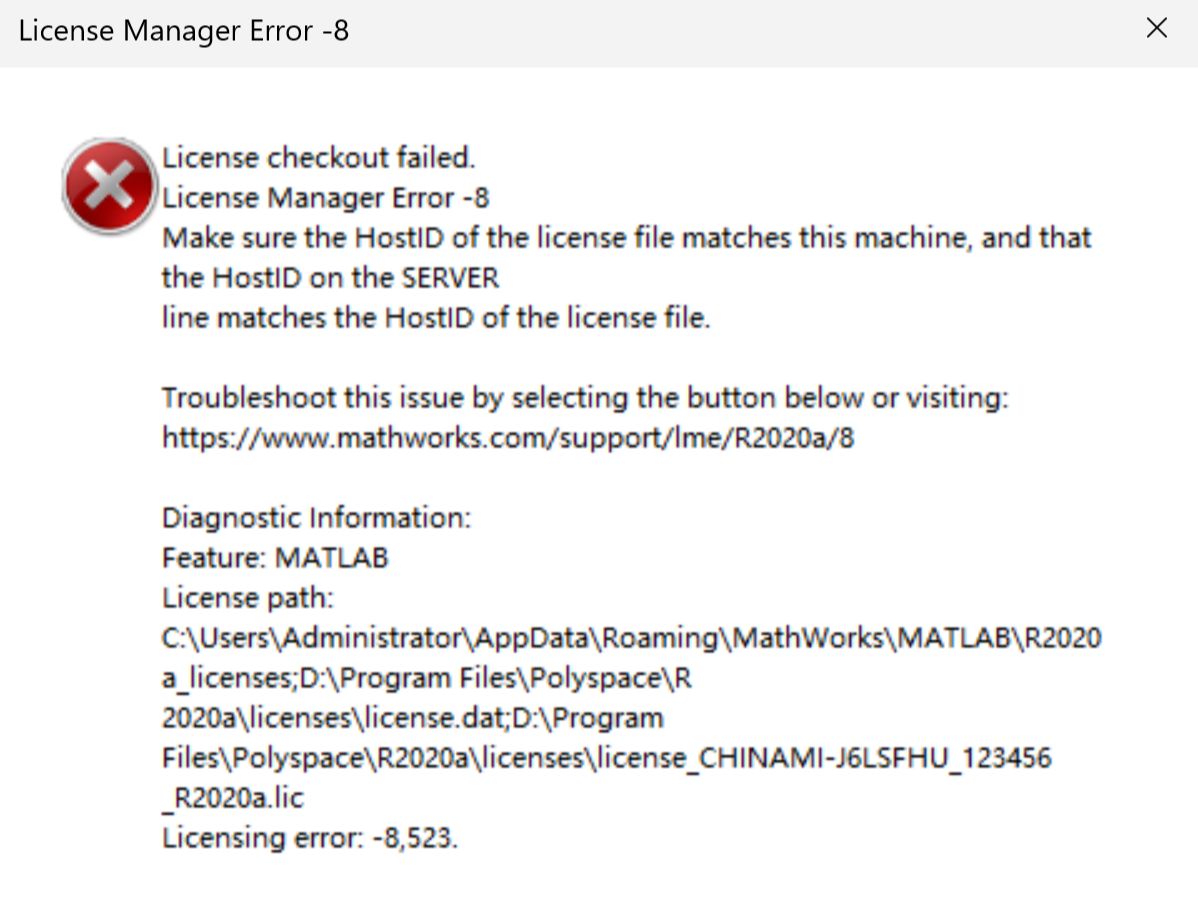Select the red circle warning graphic
The width and height of the screenshot is (1198, 898).
pos(108,185)
